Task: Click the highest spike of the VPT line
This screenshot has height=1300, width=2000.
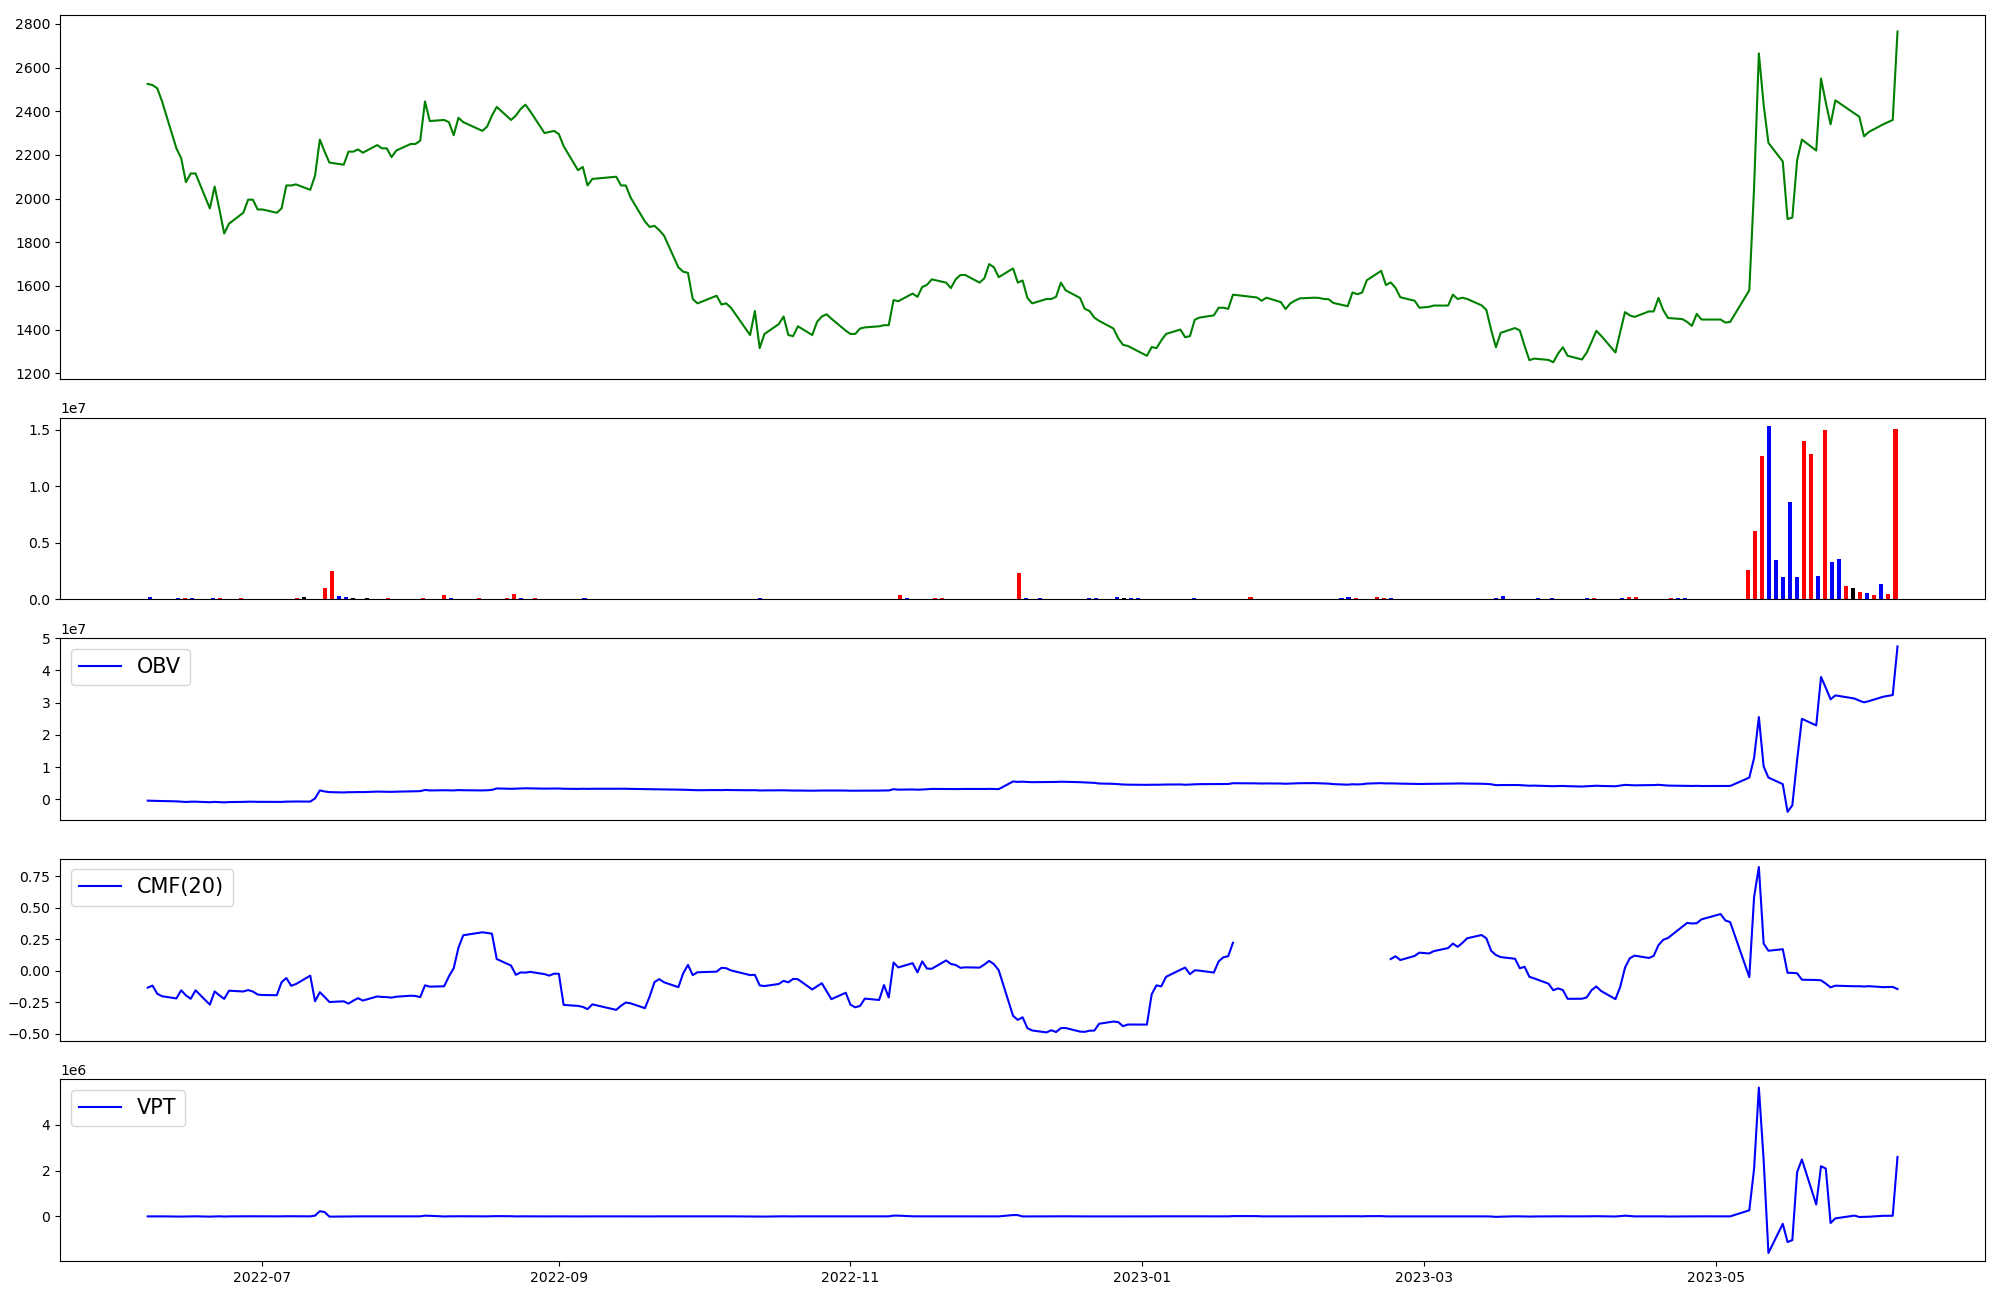Action: (1759, 1089)
